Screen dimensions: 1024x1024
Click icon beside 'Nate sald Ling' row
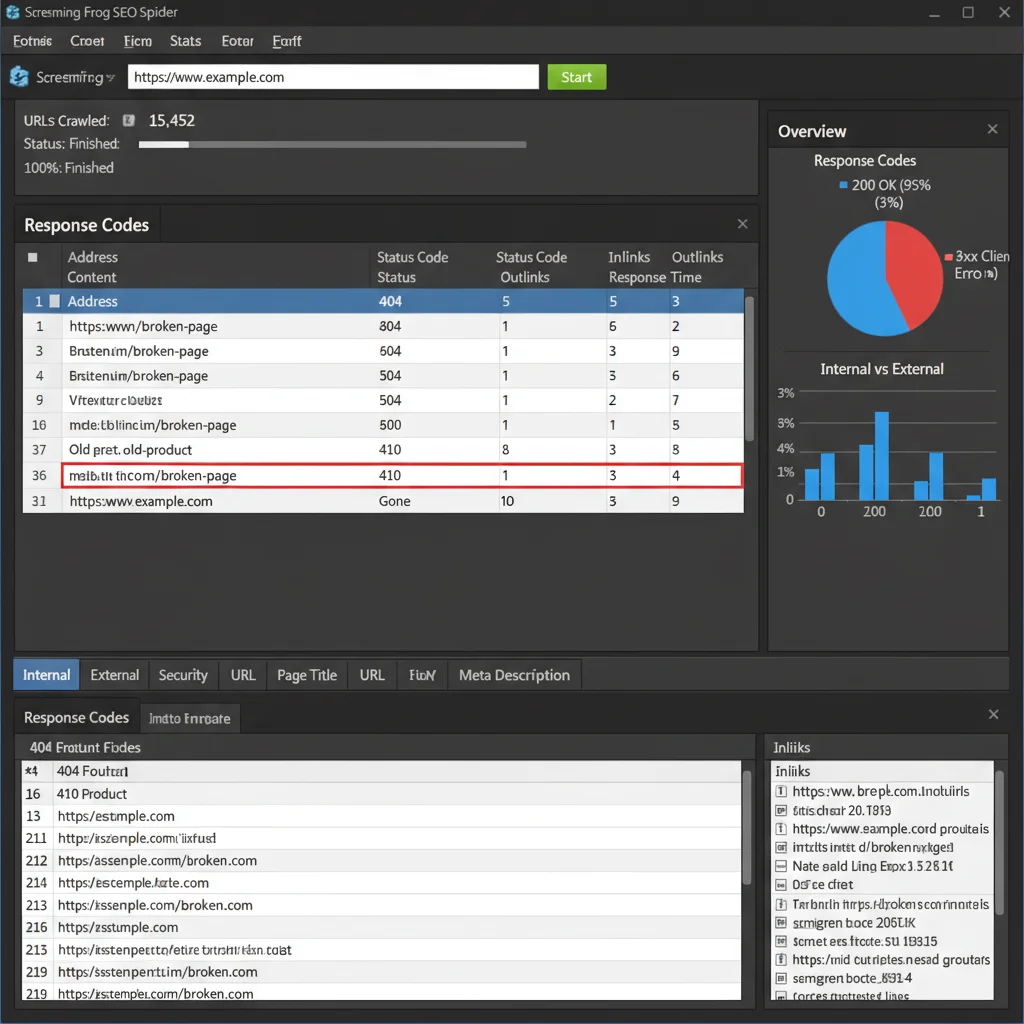[x=780, y=867]
